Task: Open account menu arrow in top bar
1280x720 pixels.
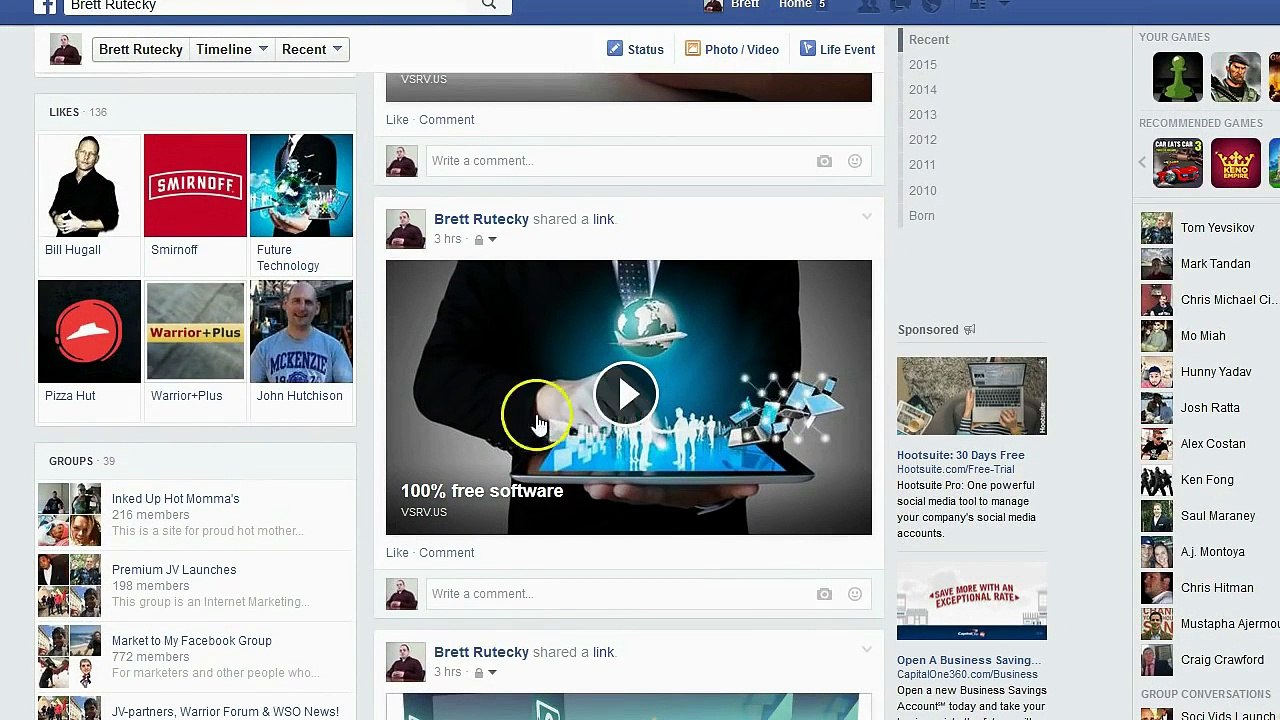Action: [x=1004, y=4]
